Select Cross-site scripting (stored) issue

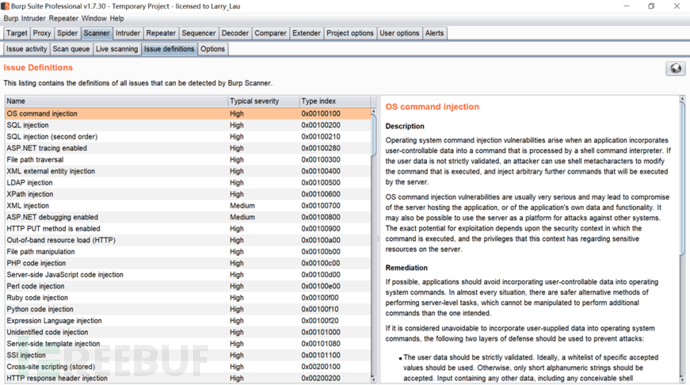coord(188,367)
